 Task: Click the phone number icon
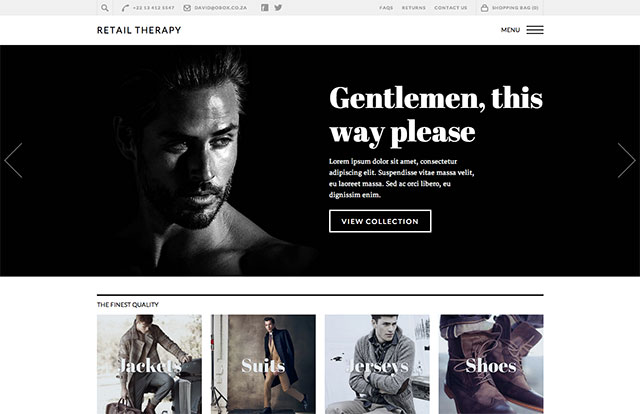click(125, 7)
